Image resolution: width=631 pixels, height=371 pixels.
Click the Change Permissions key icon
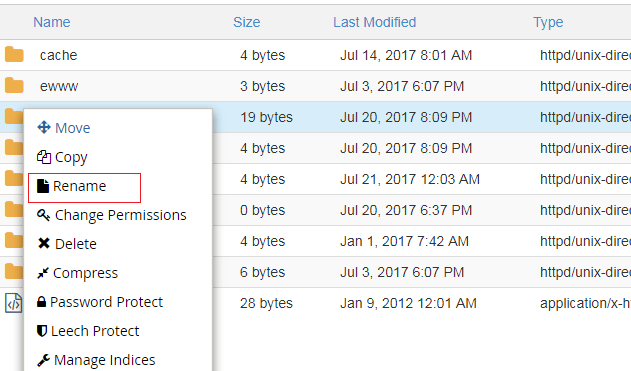(x=43, y=215)
